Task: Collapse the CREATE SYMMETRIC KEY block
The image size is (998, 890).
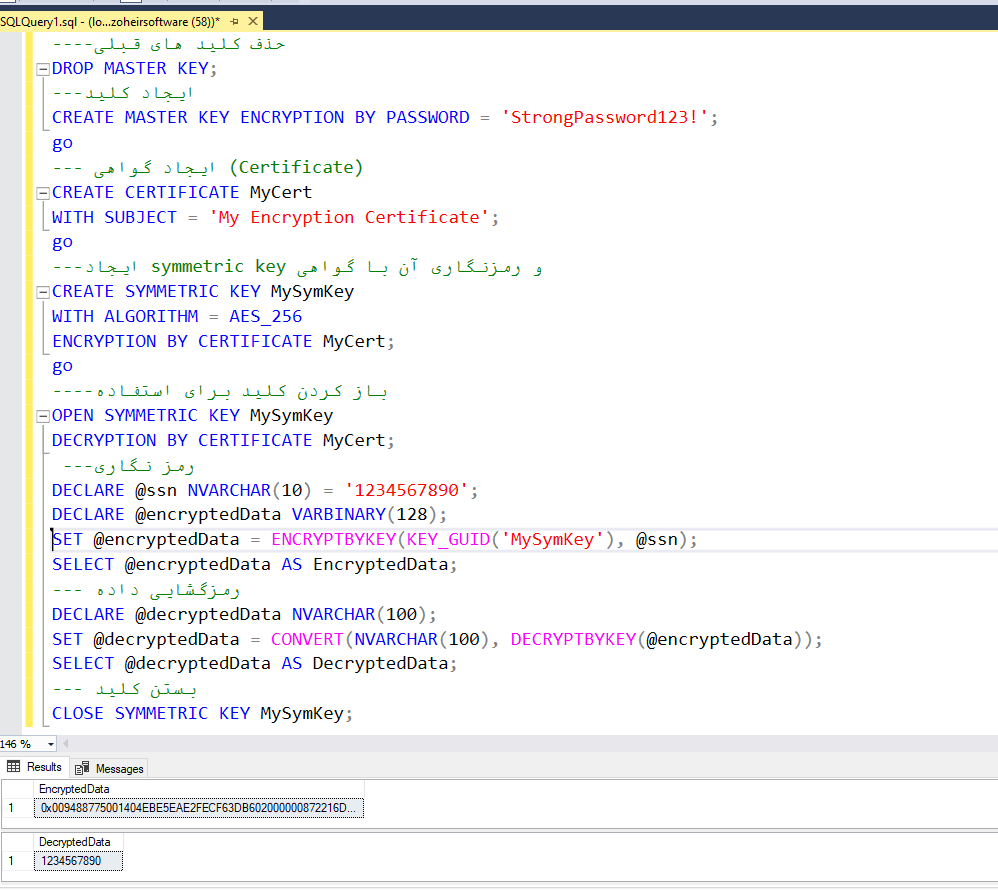Action: pos(43,292)
